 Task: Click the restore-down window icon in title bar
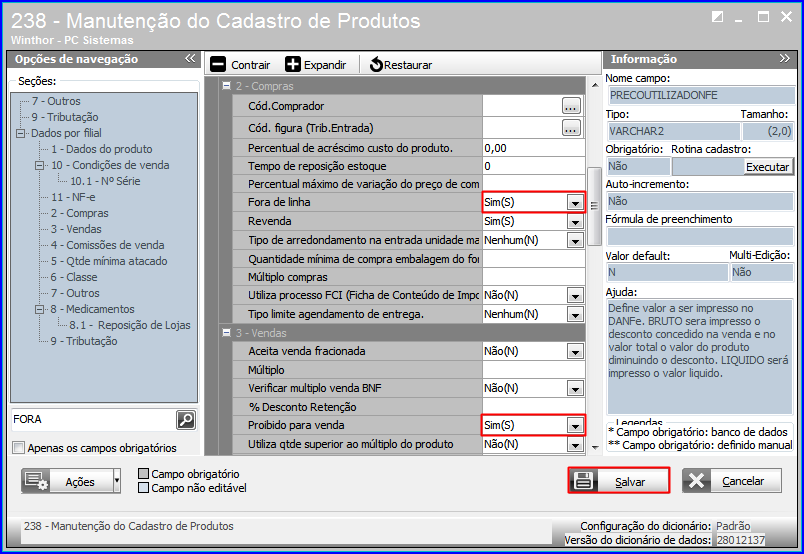(x=717, y=17)
